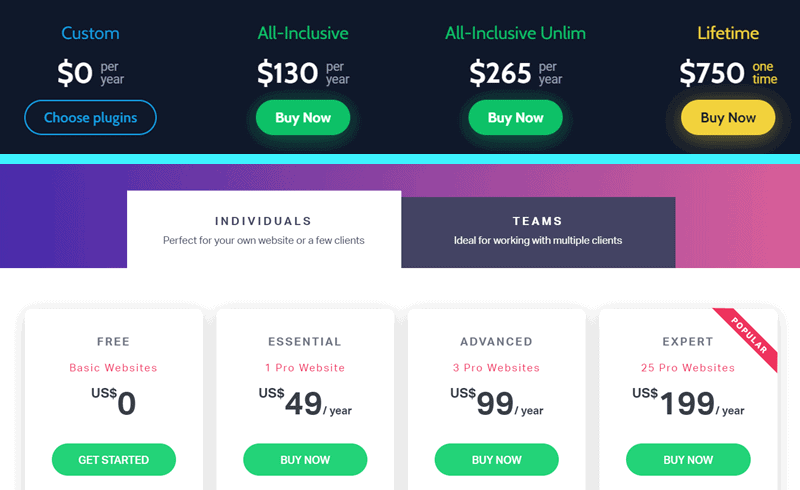Click the "3 Pro Websites" label
This screenshot has height=490, width=800.
(496, 368)
